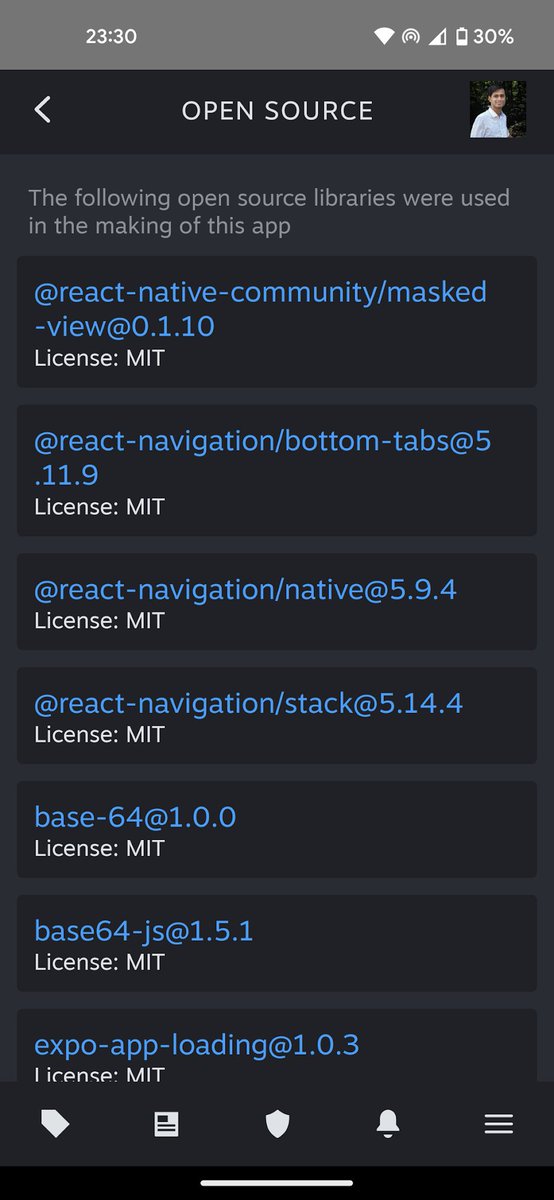Open @react-navigation/native@5.9.4 link
The image size is (554, 1200).
coord(245,590)
